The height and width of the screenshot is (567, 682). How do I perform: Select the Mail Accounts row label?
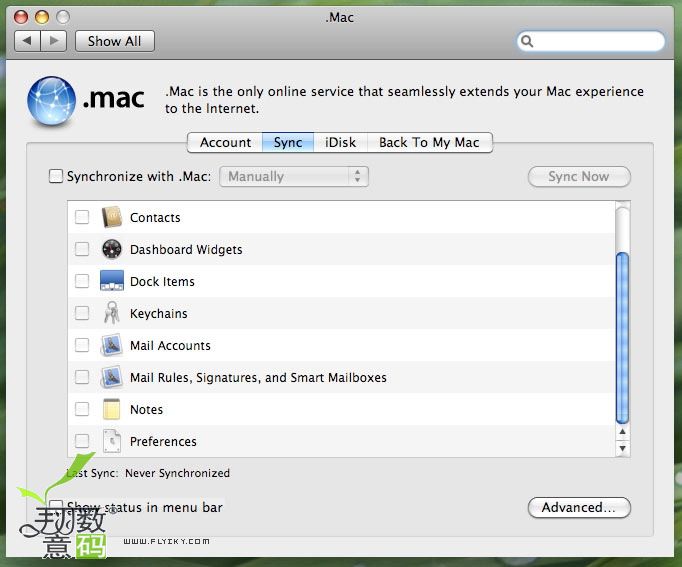[x=170, y=346]
